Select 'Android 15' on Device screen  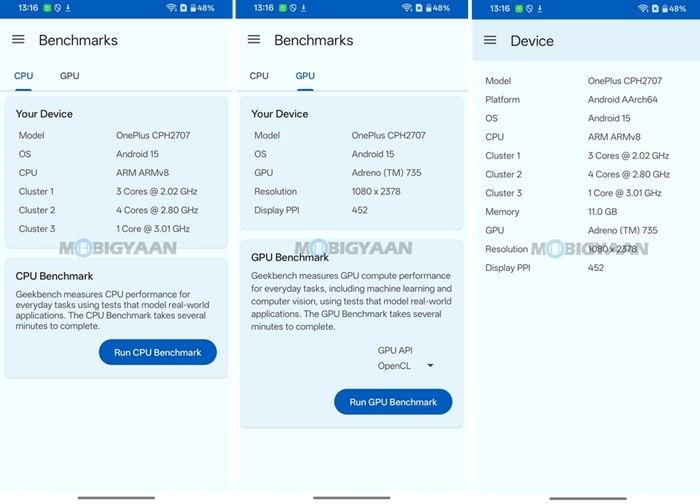coord(609,118)
